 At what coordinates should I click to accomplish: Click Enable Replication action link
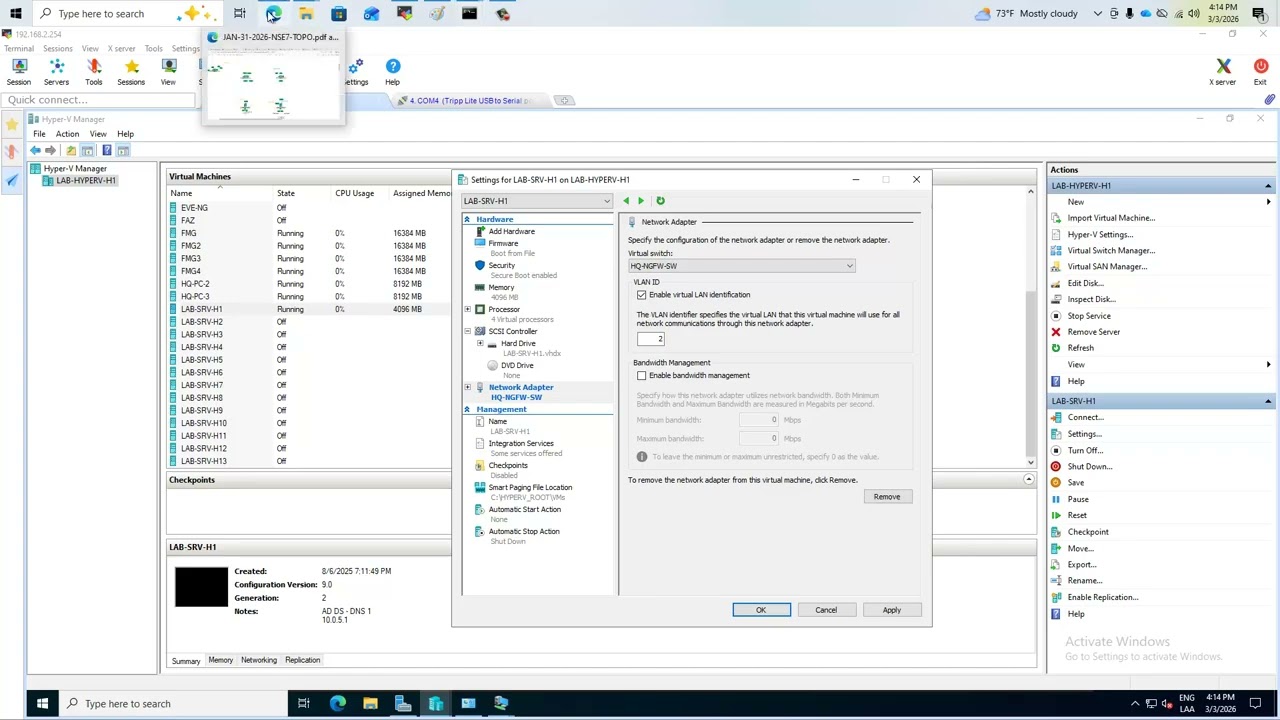1102,597
